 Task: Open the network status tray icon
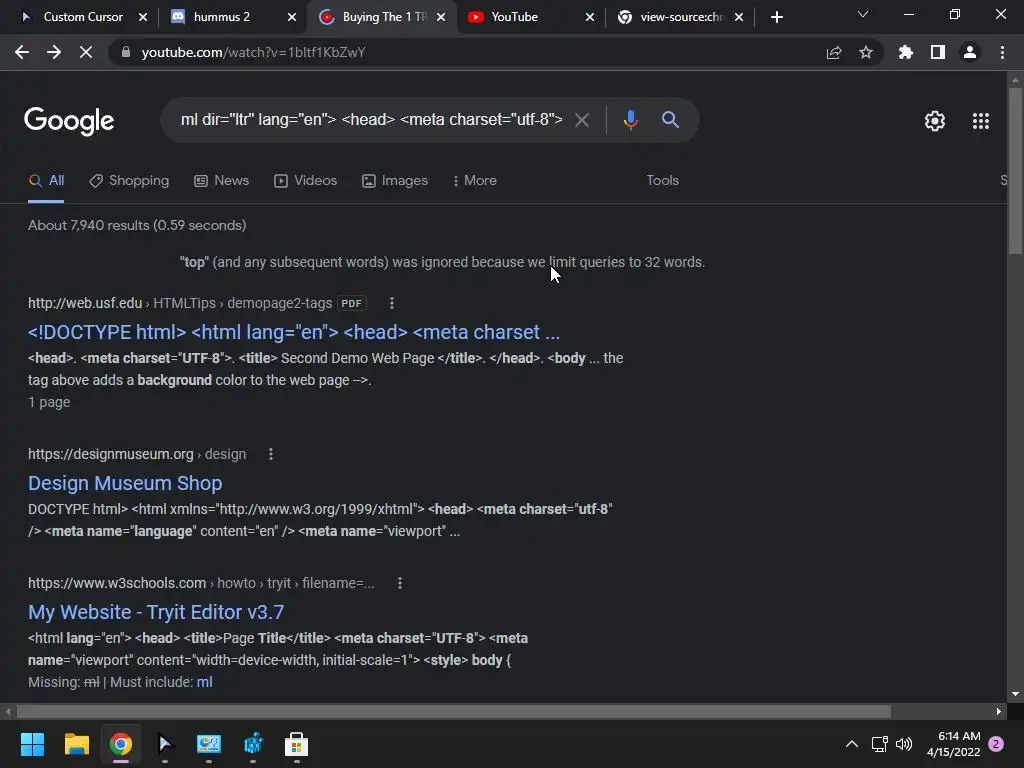coord(879,744)
